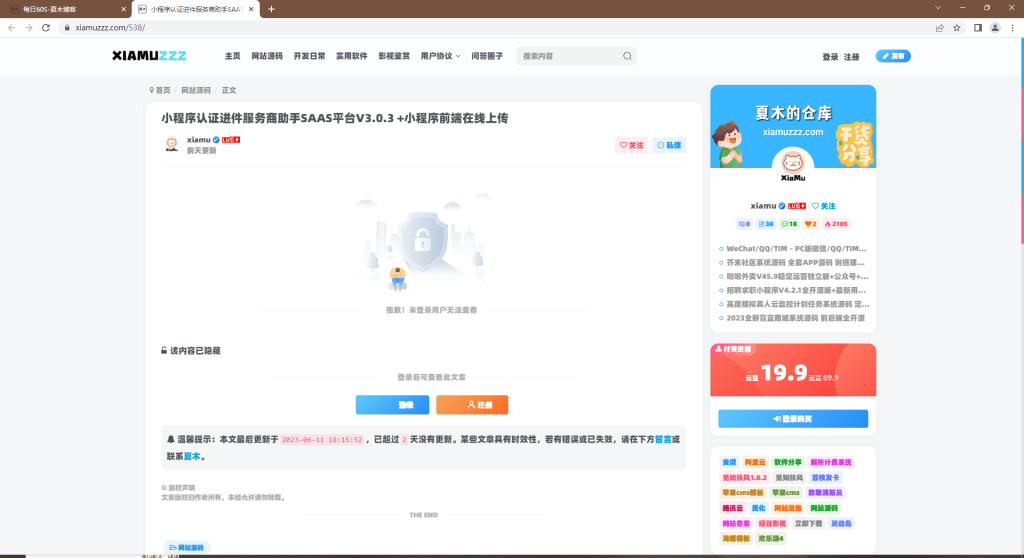This screenshot has width=1024, height=558.
Task: Bookmark this page with star icon
Action: [957, 27]
